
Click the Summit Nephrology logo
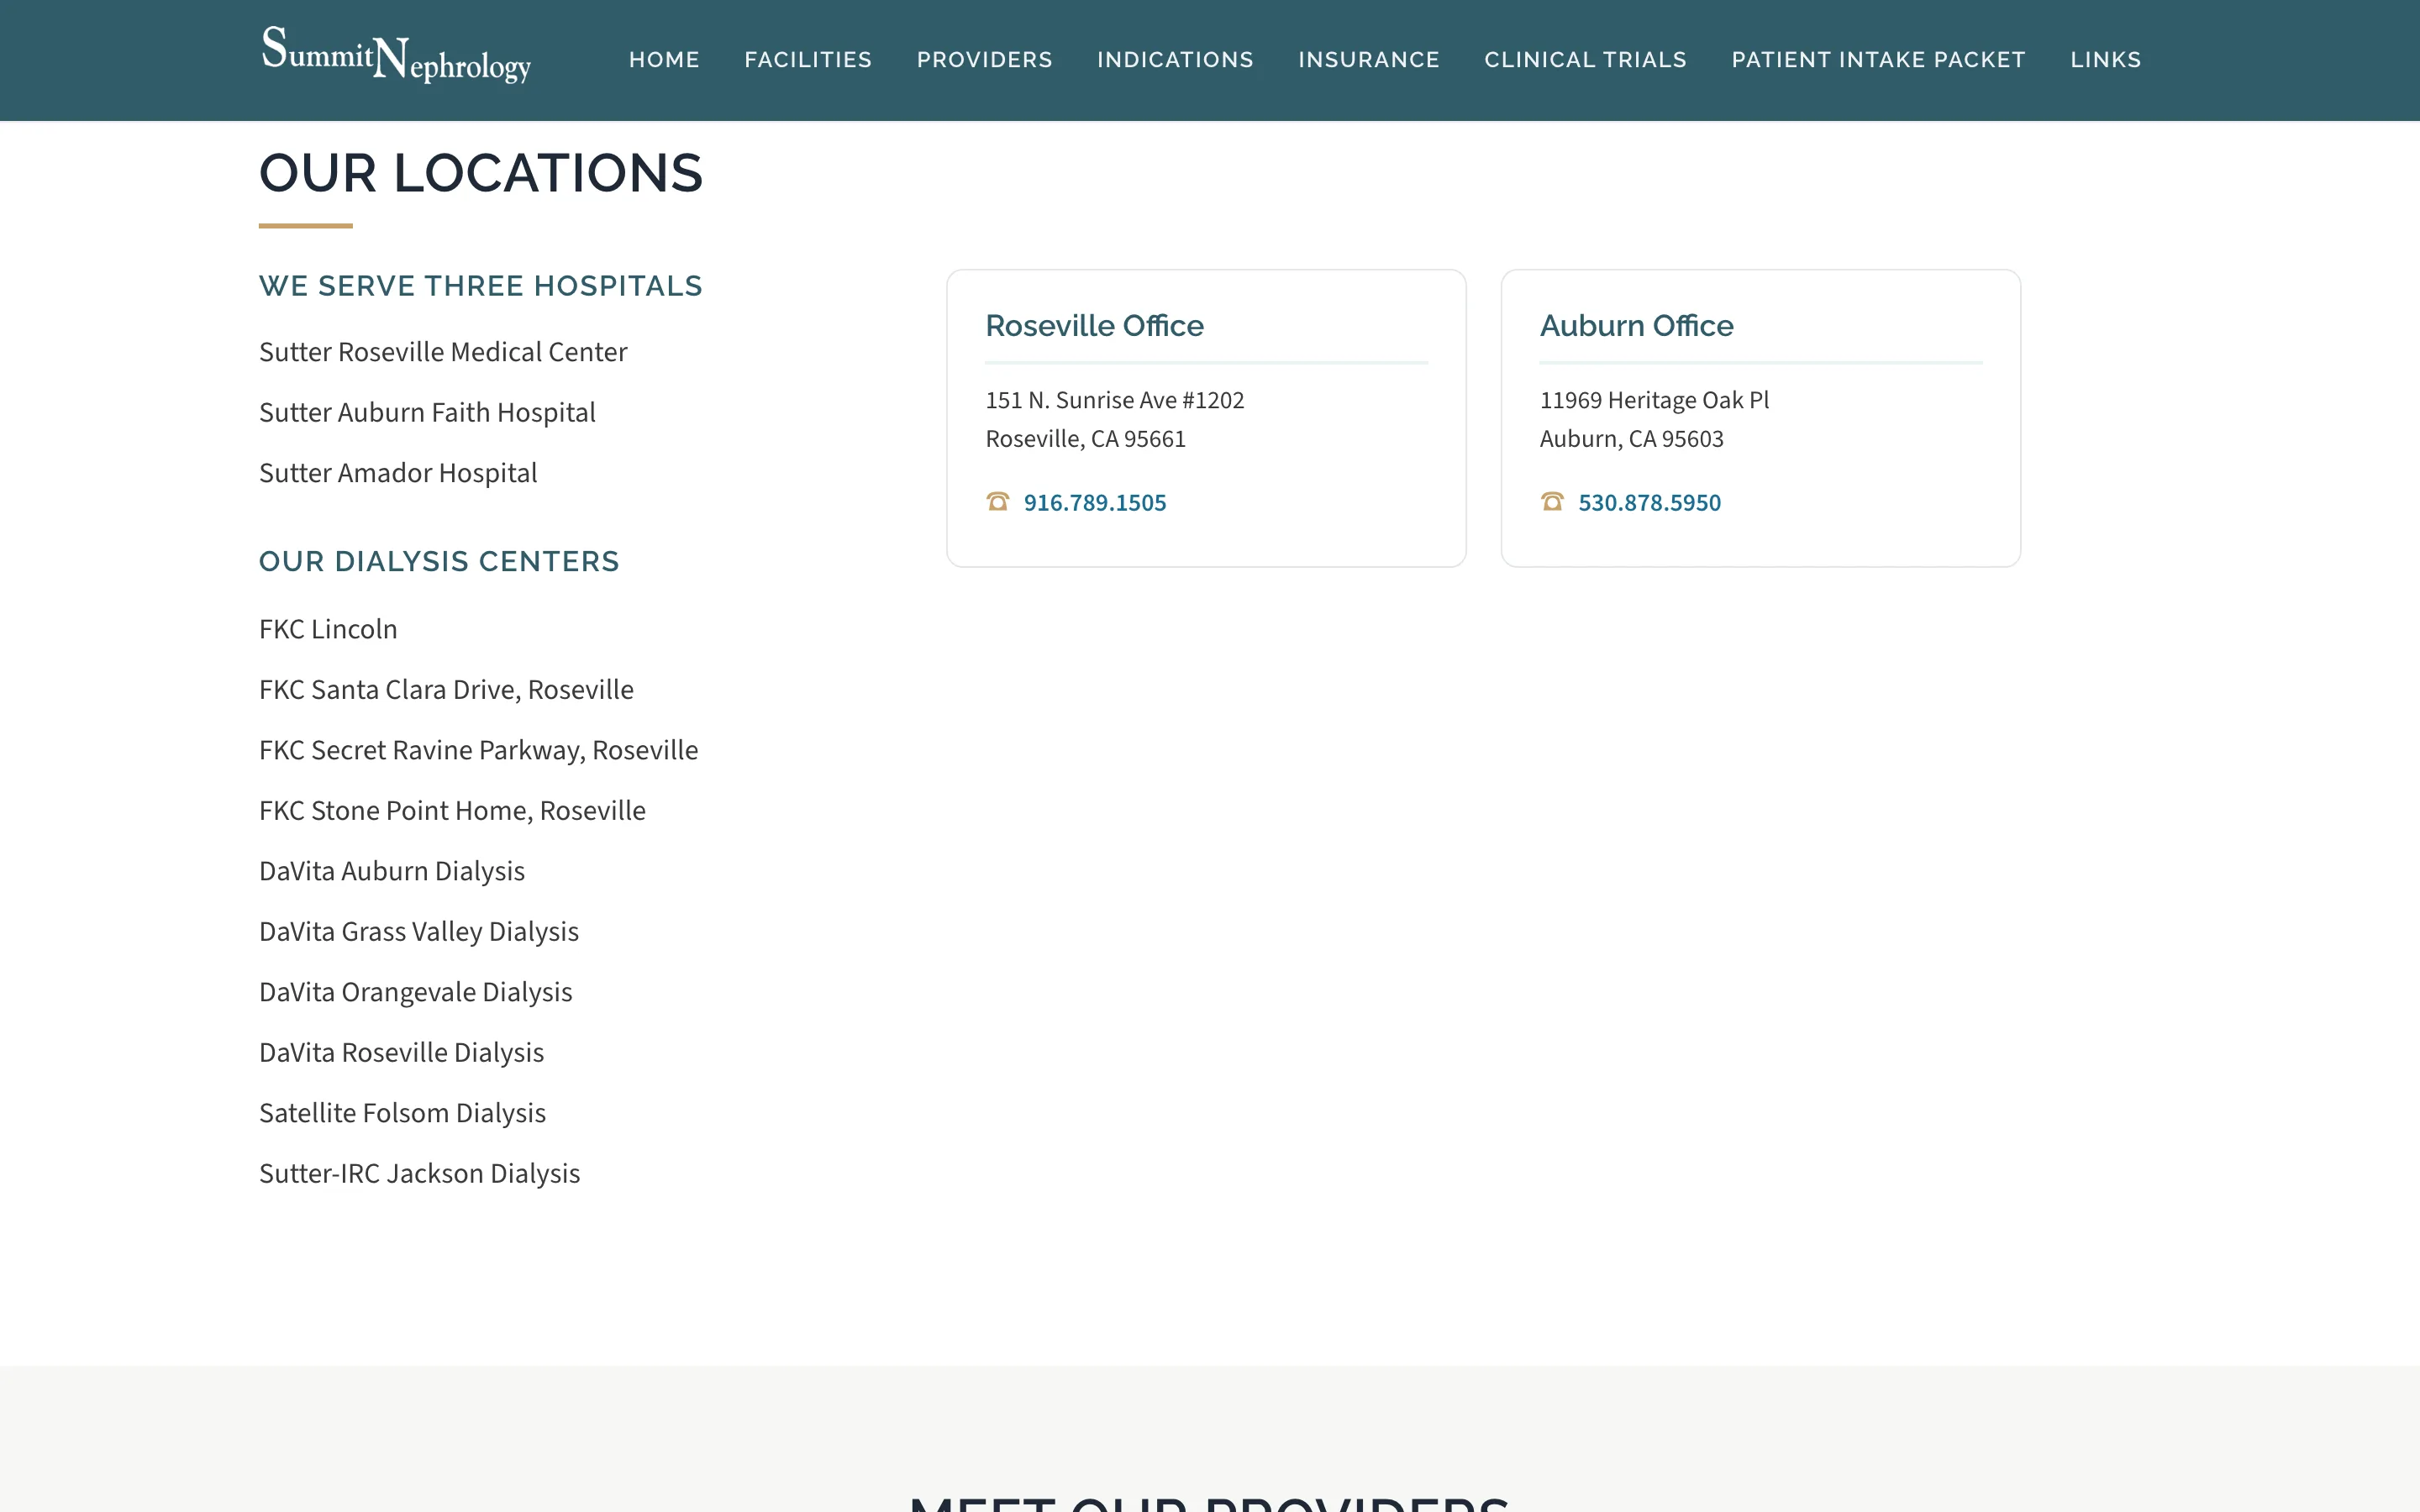[x=396, y=56]
